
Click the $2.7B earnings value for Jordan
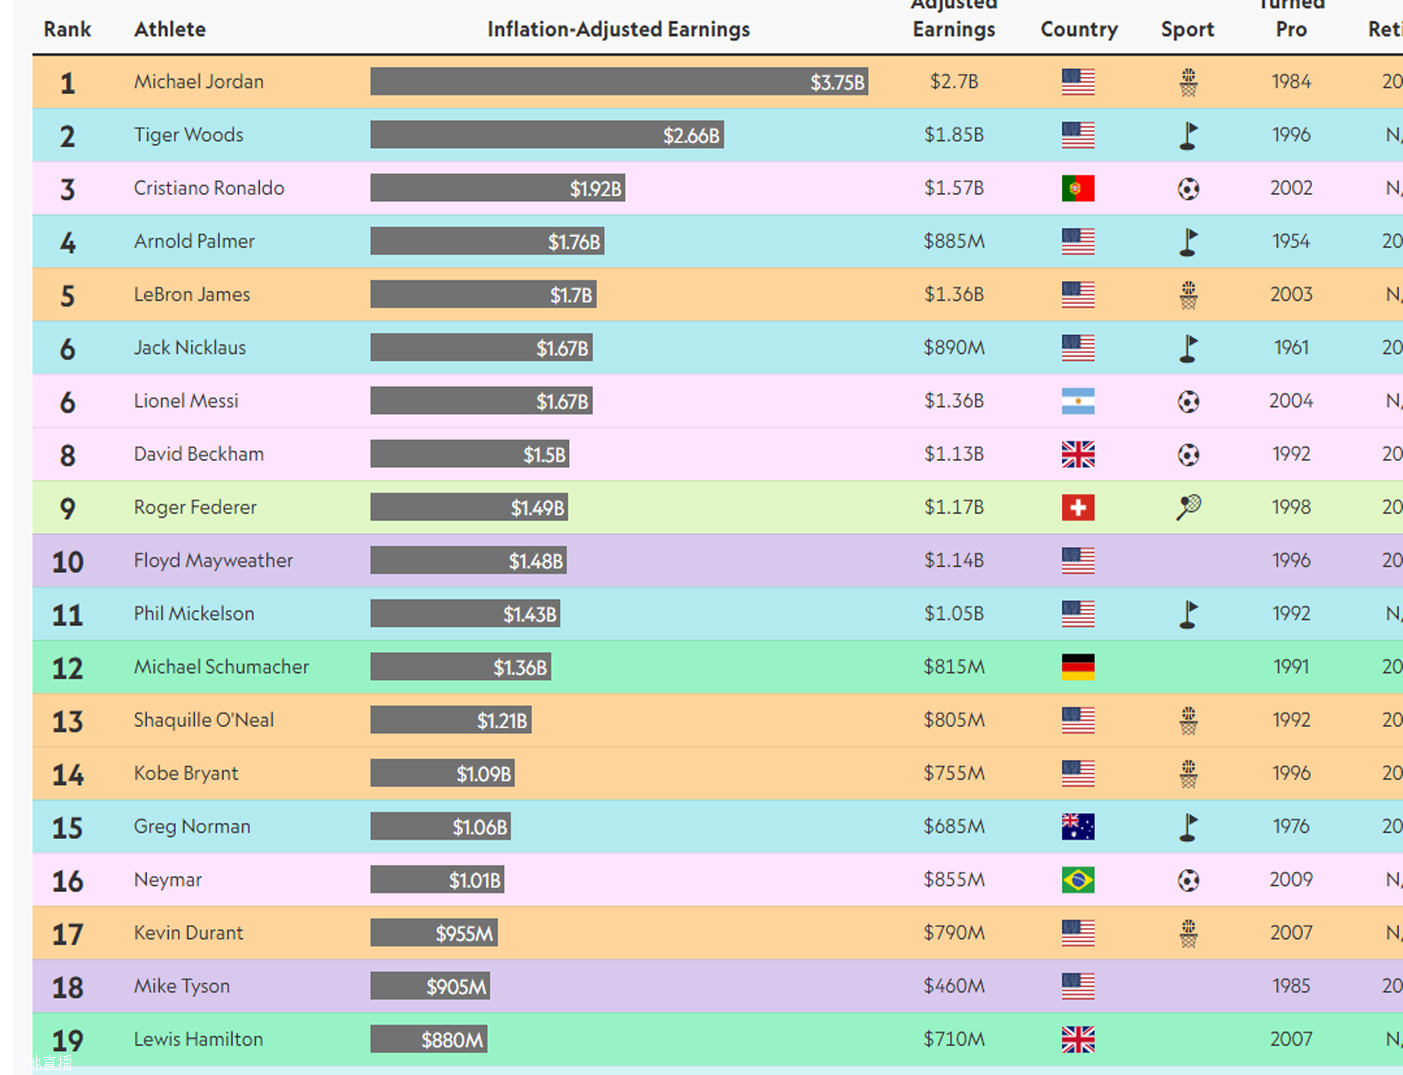[954, 82]
